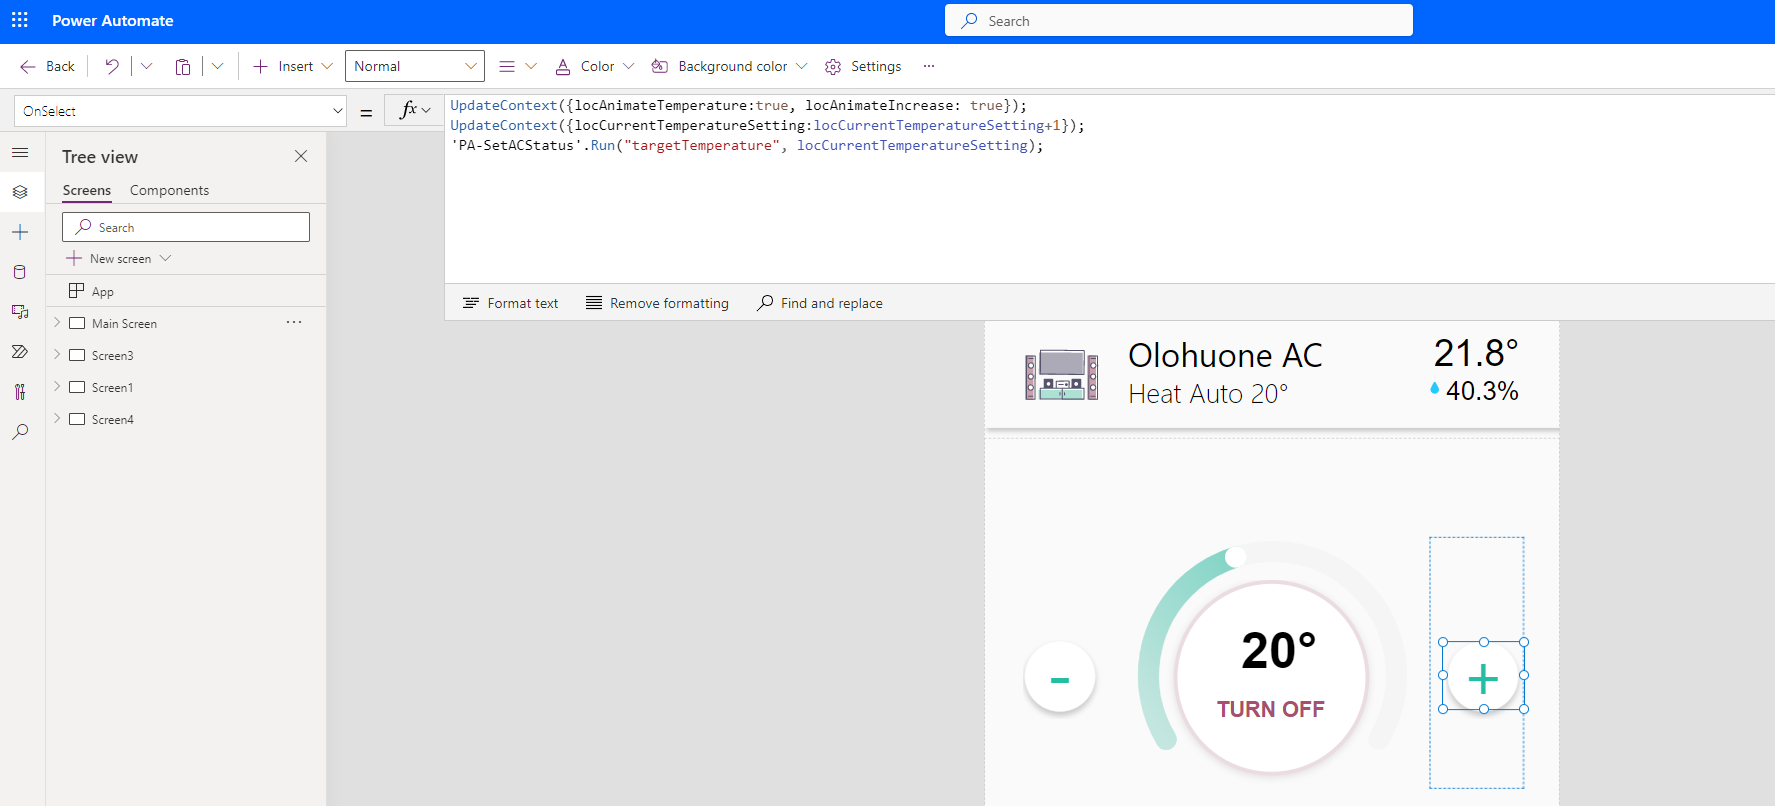Open the Normal text style dropdown
Screen dimensions: 1775x806
click(414, 66)
